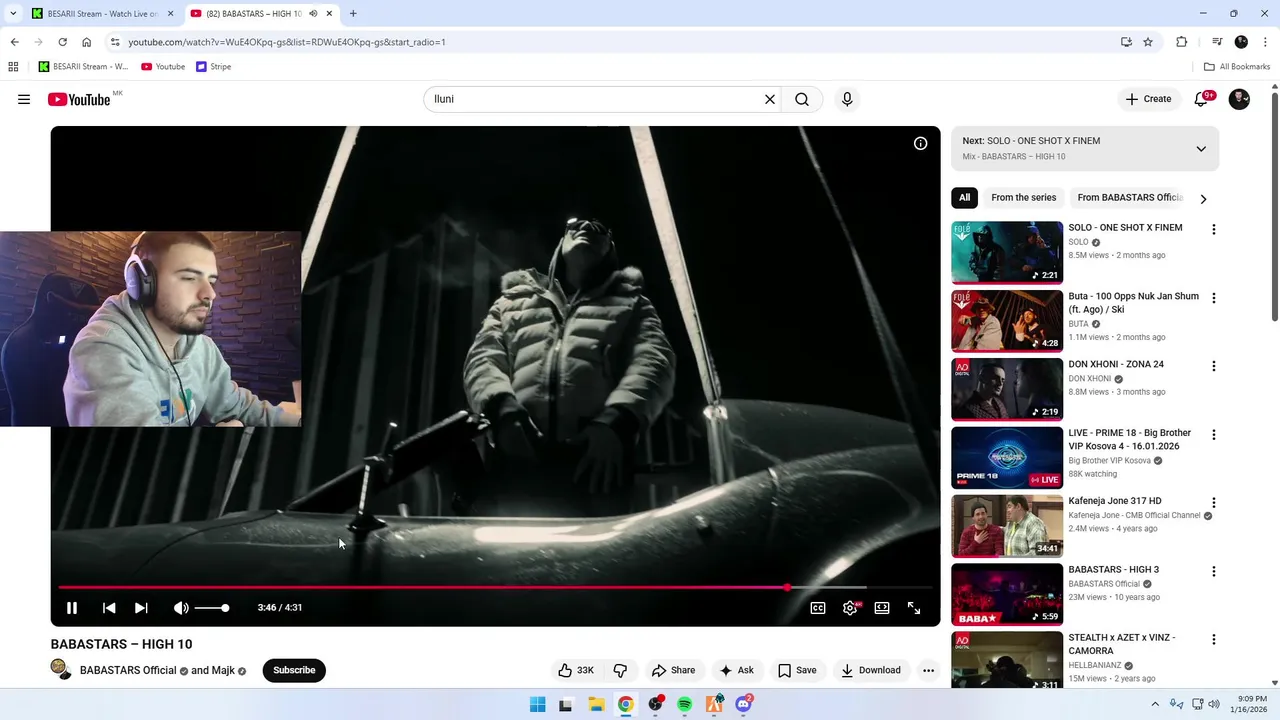
Task: Go to the YouTube home logo
Action: tap(80, 99)
